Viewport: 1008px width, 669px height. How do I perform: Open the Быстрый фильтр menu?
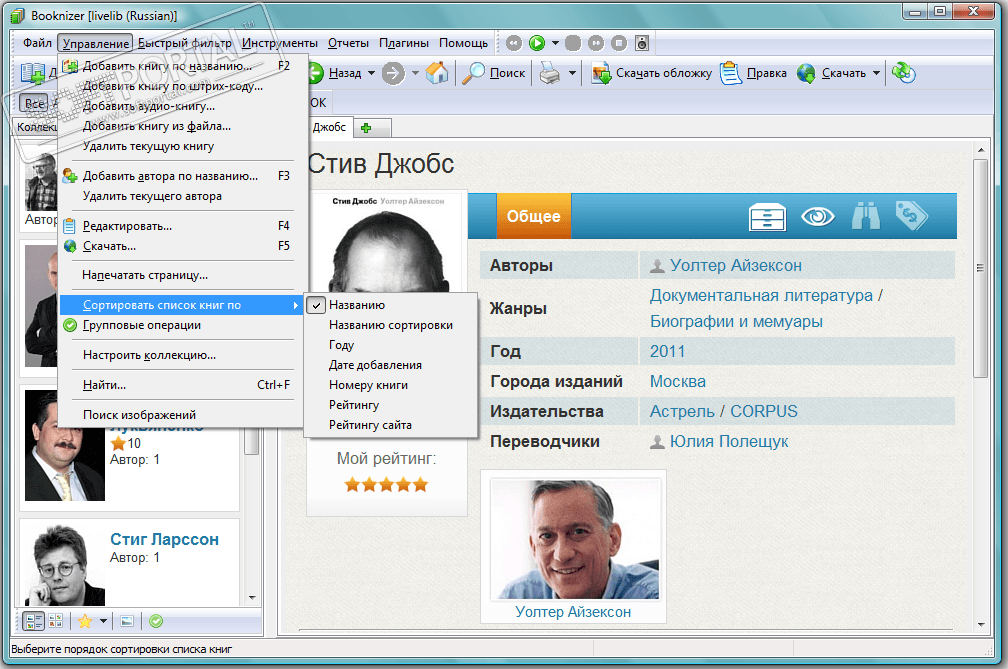pos(185,43)
